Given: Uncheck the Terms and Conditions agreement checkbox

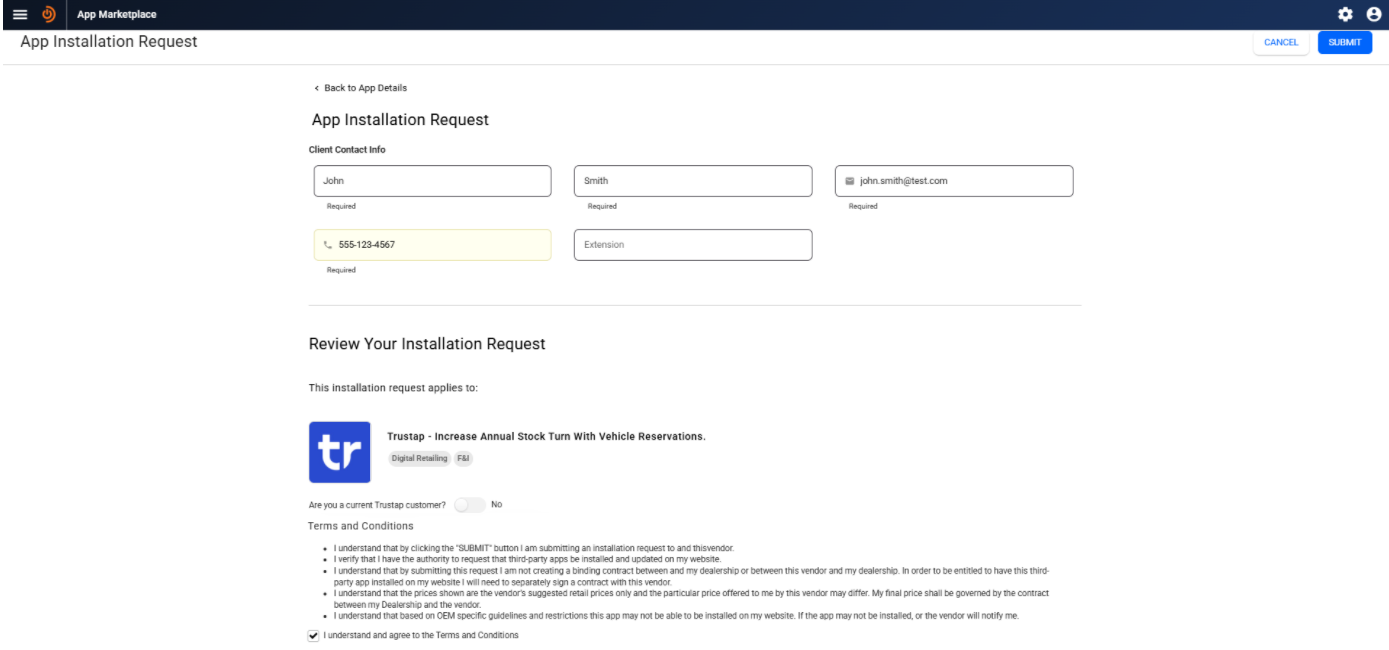Looking at the screenshot, I should (315, 635).
